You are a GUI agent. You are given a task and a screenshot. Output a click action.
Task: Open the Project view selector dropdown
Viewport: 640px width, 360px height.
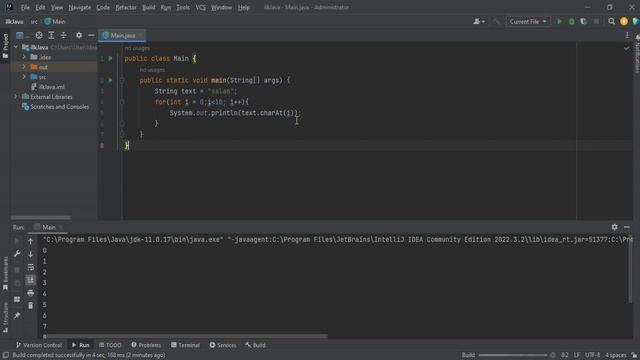click(x=22, y=36)
